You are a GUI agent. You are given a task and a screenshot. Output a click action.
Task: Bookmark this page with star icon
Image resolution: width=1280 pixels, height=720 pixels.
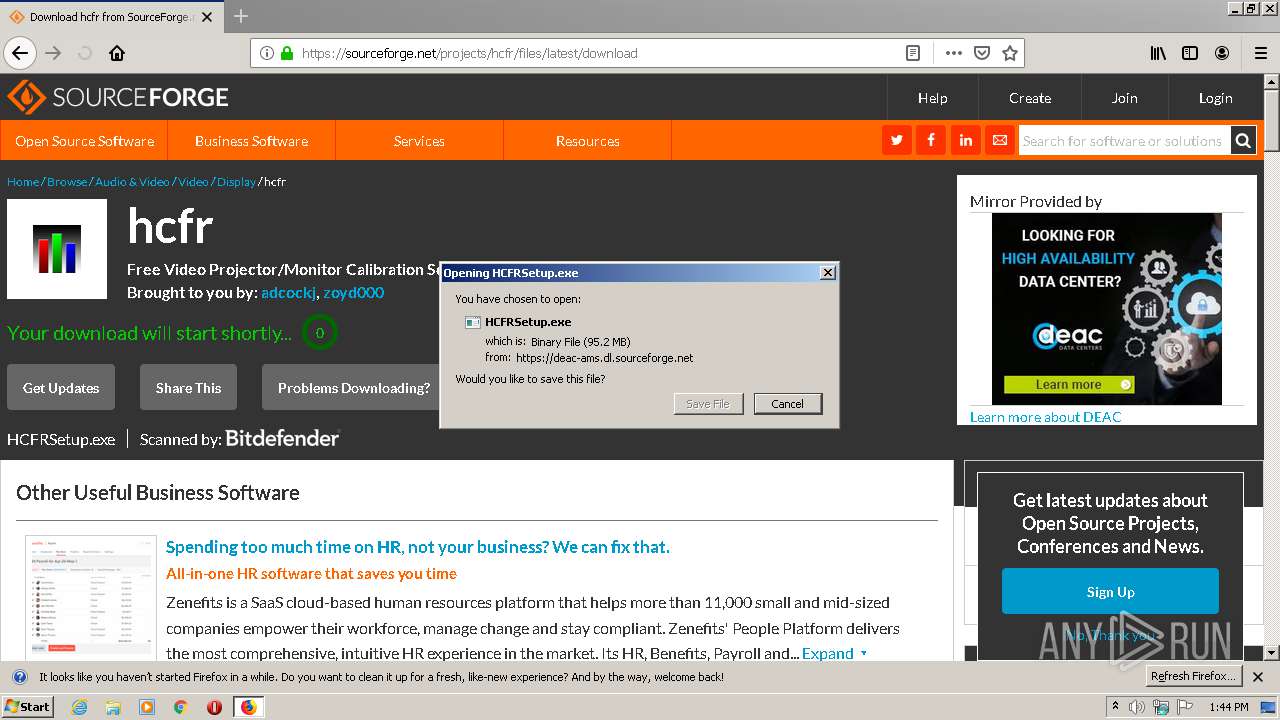[x=1010, y=53]
